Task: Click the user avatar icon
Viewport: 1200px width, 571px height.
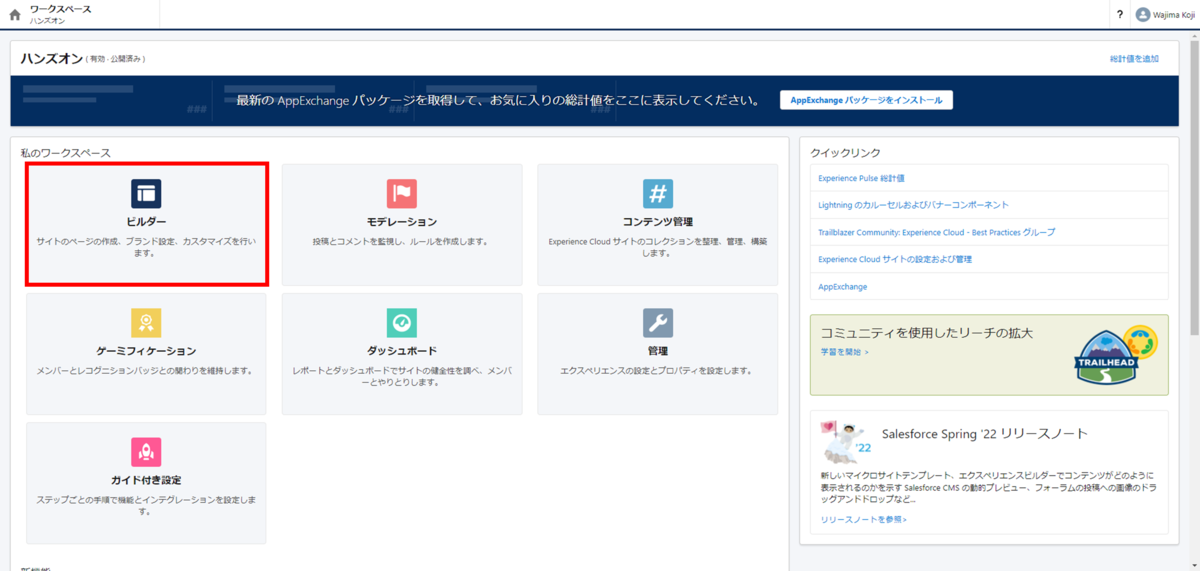Action: click(1143, 14)
